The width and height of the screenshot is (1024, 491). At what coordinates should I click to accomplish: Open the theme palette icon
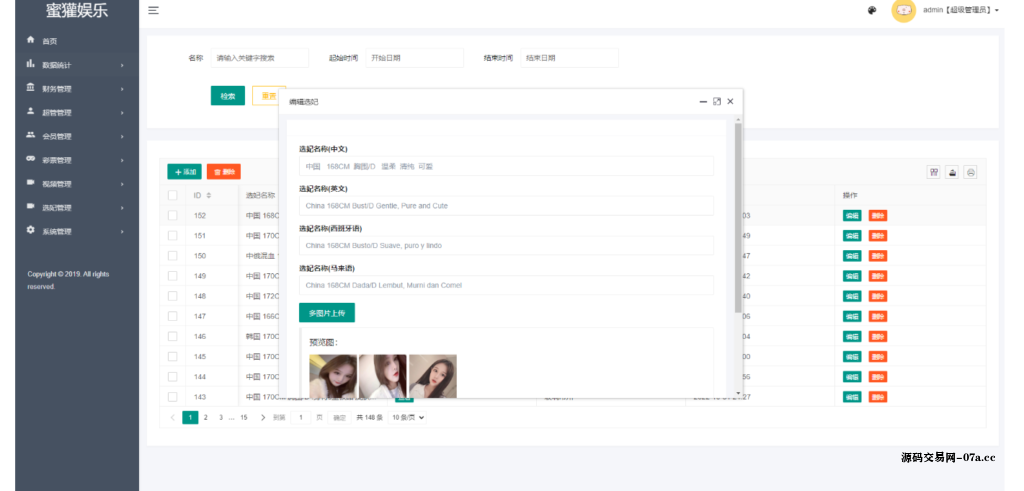tap(872, 11)
